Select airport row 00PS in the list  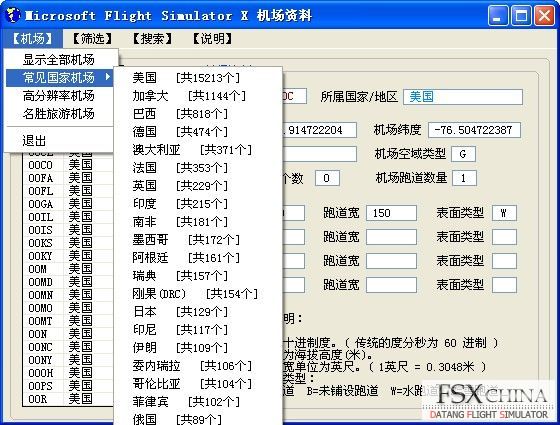point(68,386)
